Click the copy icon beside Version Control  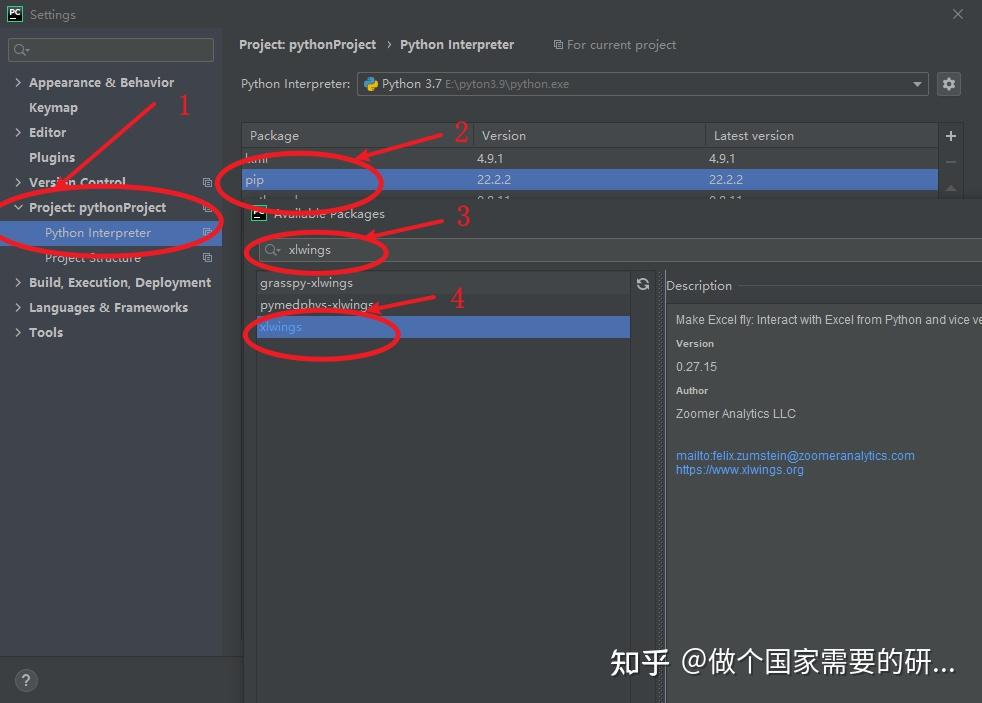click(x=207, y=182)
